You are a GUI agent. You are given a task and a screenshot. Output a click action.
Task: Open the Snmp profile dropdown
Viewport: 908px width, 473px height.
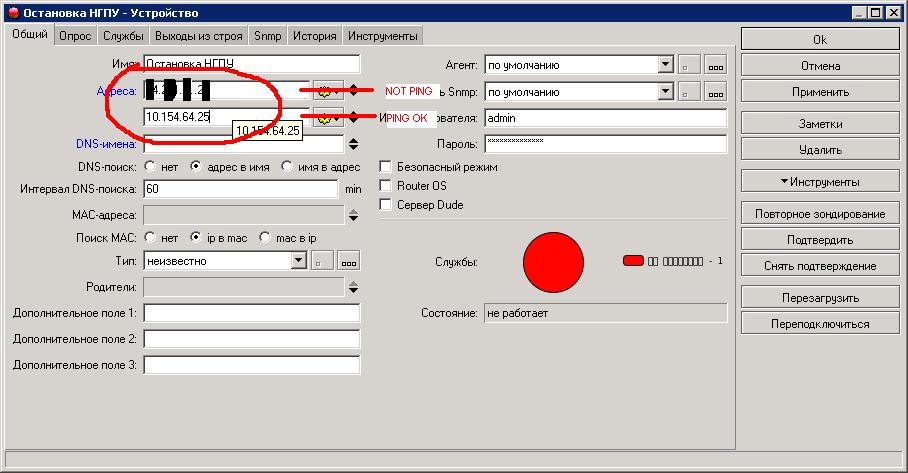tap(665, 91)
